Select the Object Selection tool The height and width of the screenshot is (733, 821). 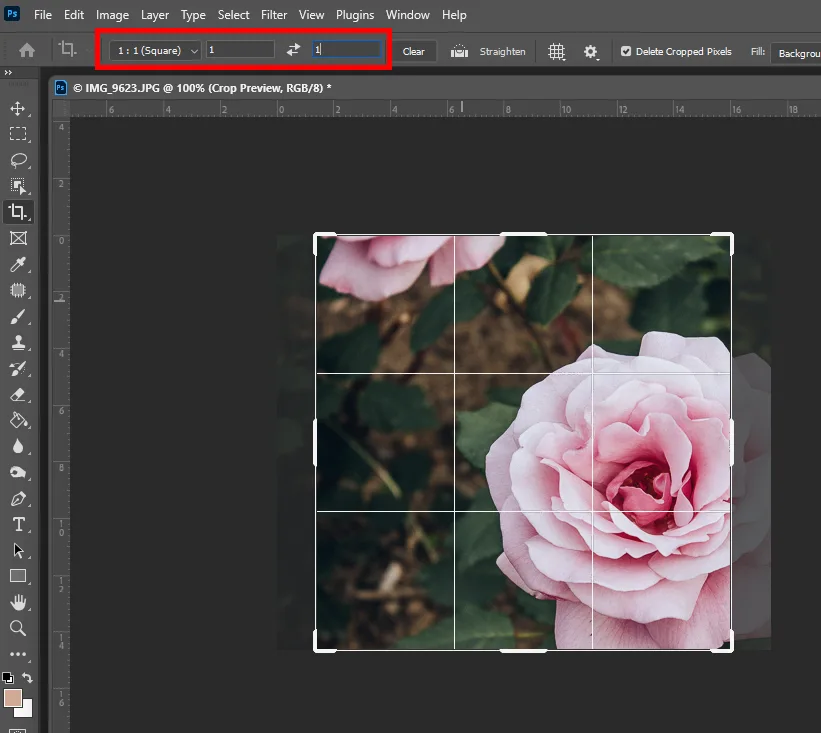point(18,186)
